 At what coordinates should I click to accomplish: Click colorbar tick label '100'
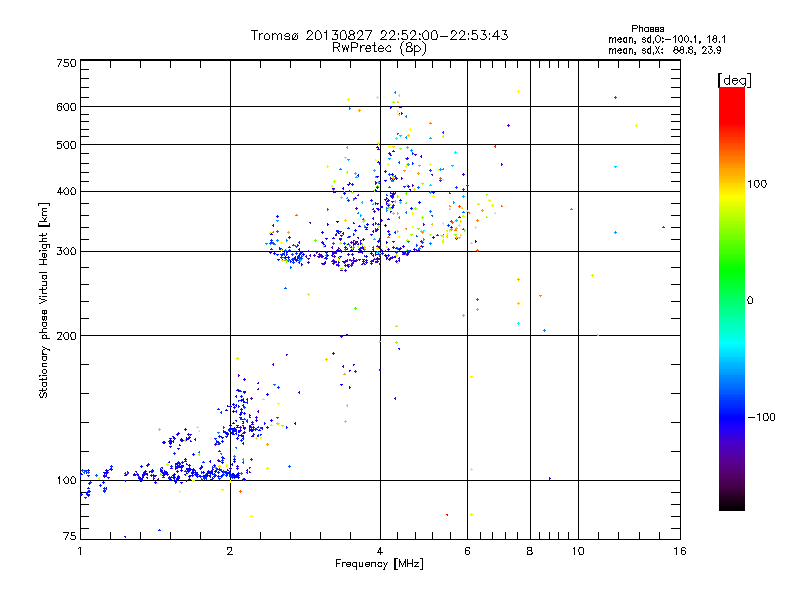pyautogui.click(x=757, y=184)
